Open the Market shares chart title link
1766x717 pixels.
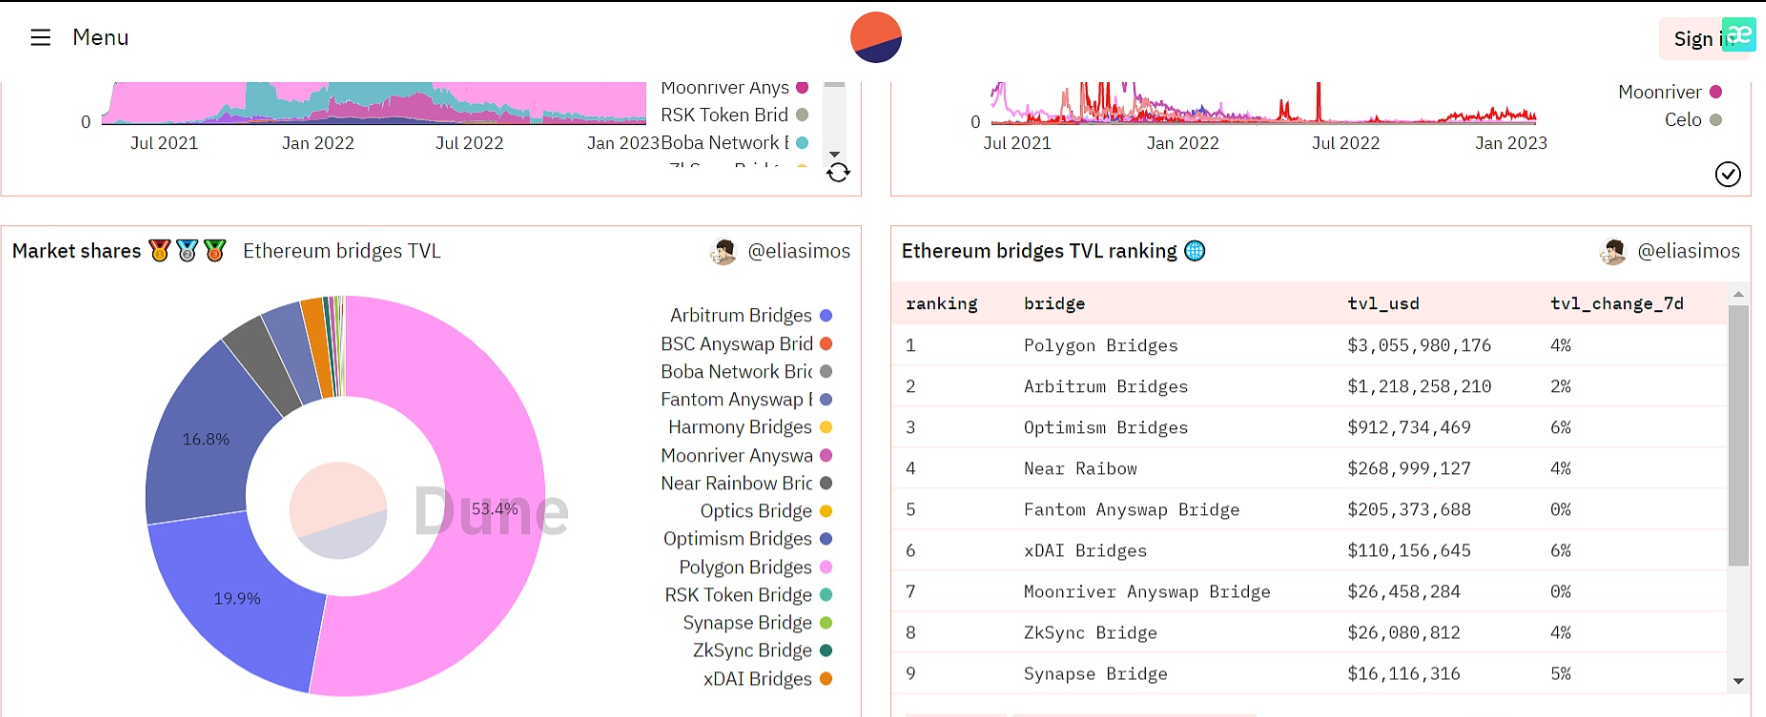76,251
